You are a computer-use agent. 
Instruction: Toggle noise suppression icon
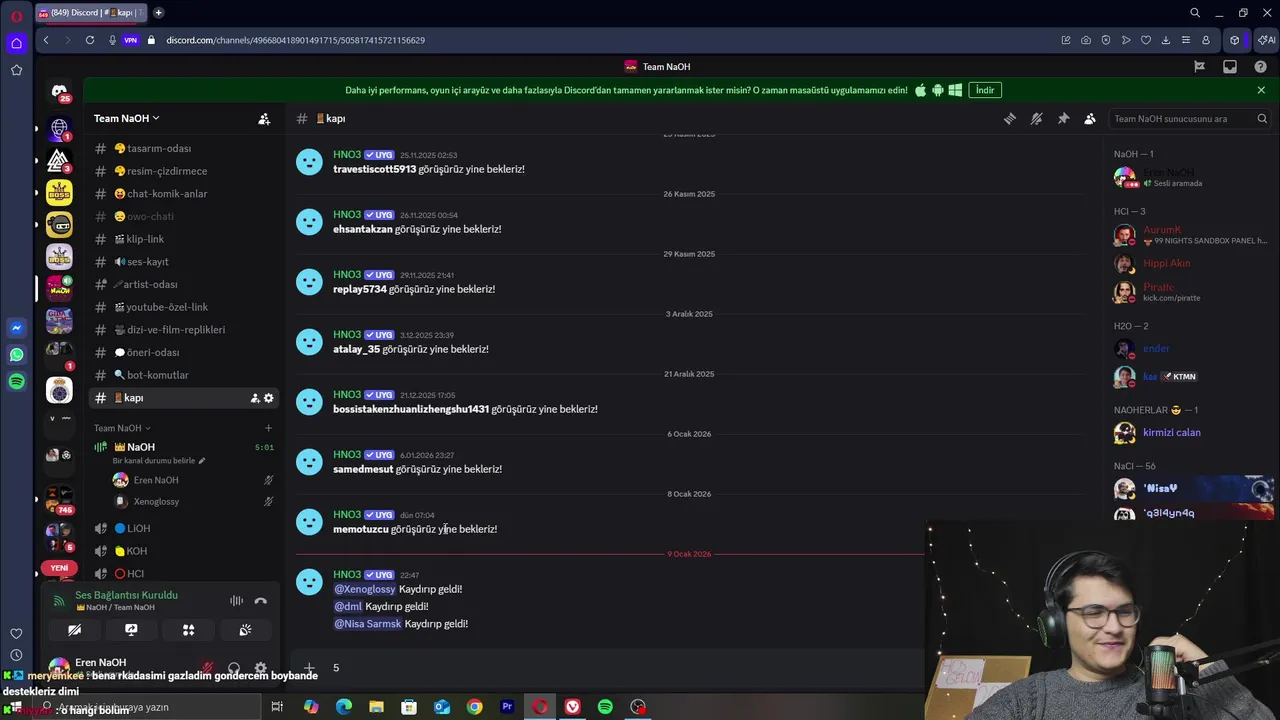click(x=237, y=601)
